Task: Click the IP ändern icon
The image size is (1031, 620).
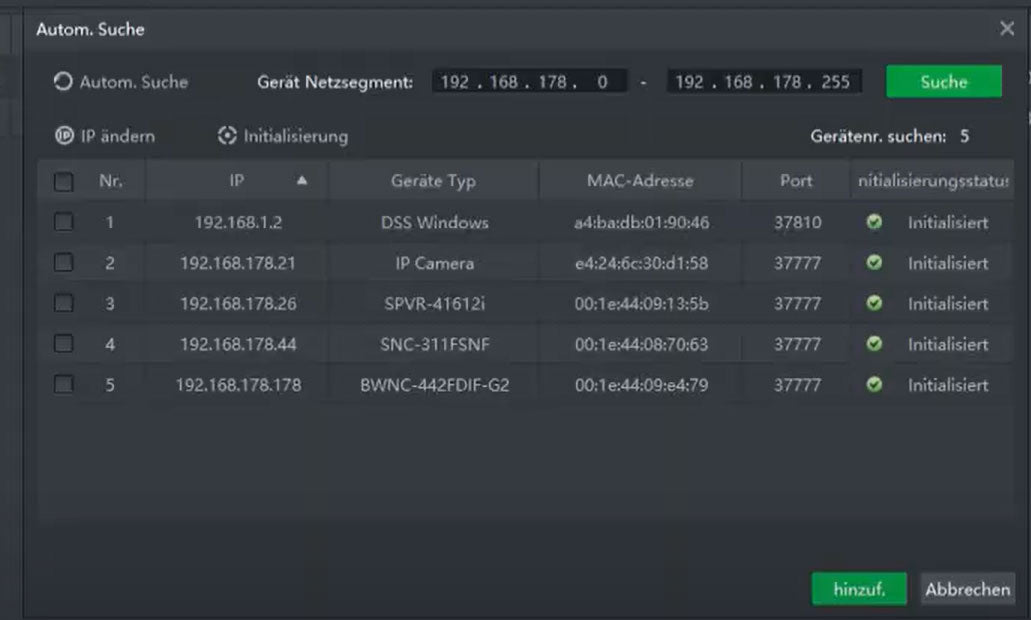Action: tap(64, 136)
